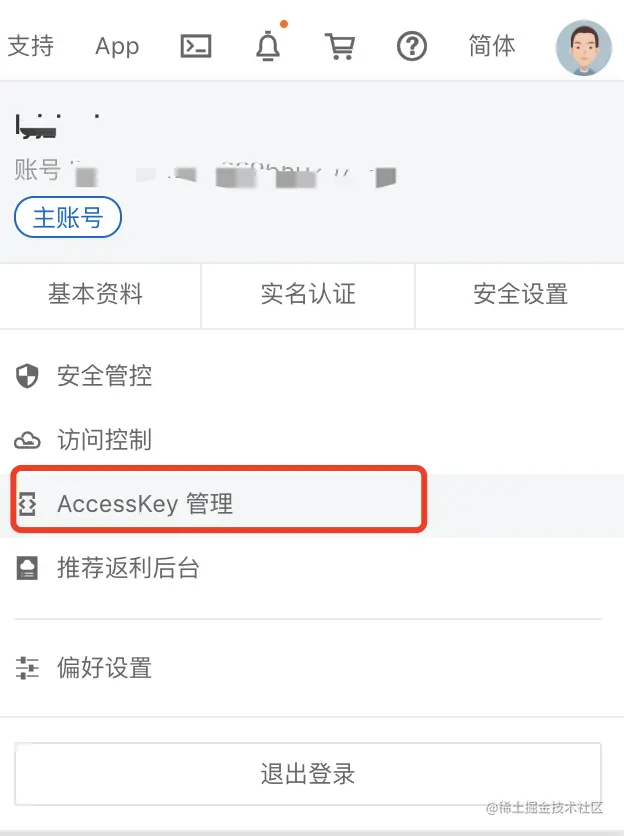Open the 安全设置 tab
Image resolution: width=624 pixels, height=836 pixels.
click(520, 295)
